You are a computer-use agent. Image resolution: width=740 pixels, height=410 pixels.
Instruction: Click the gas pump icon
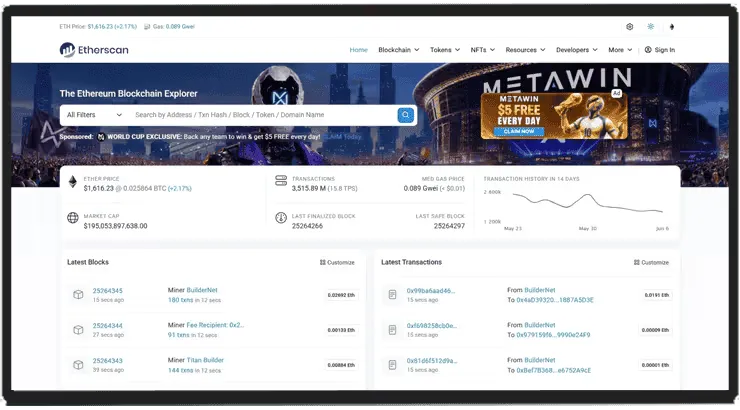tap(147, 27)
